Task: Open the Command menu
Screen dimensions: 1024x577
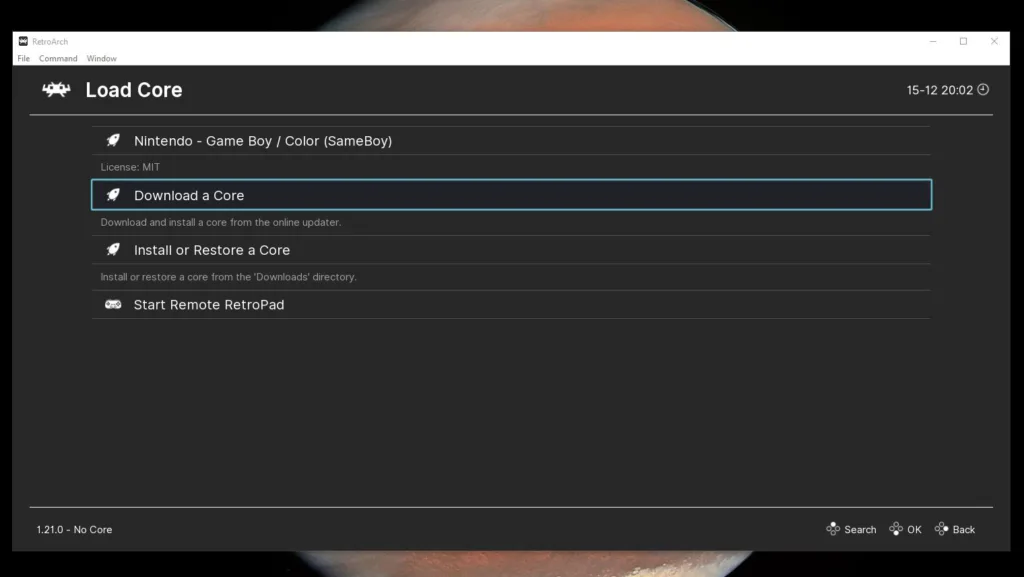Action: point(58,58)
